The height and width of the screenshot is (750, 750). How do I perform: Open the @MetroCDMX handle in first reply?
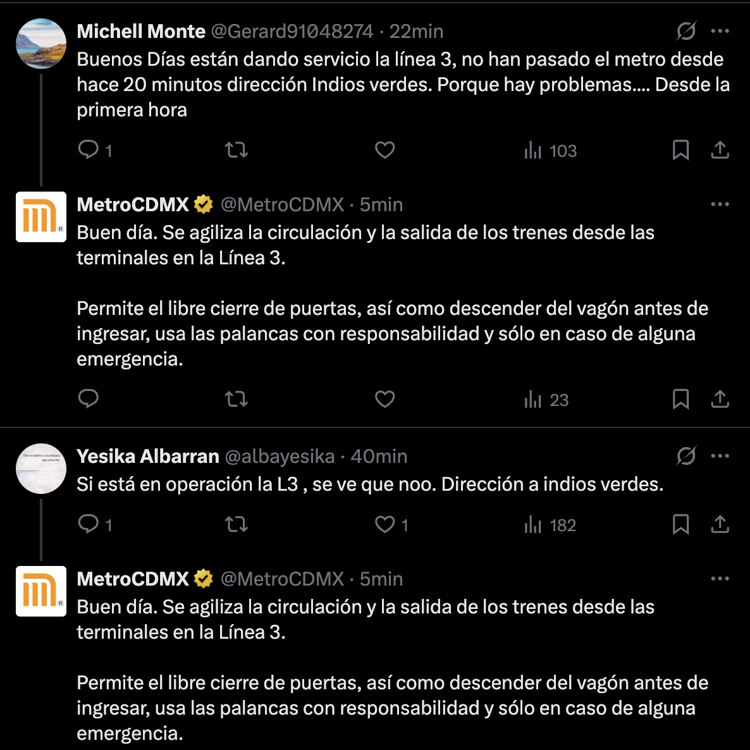point(281,205)
